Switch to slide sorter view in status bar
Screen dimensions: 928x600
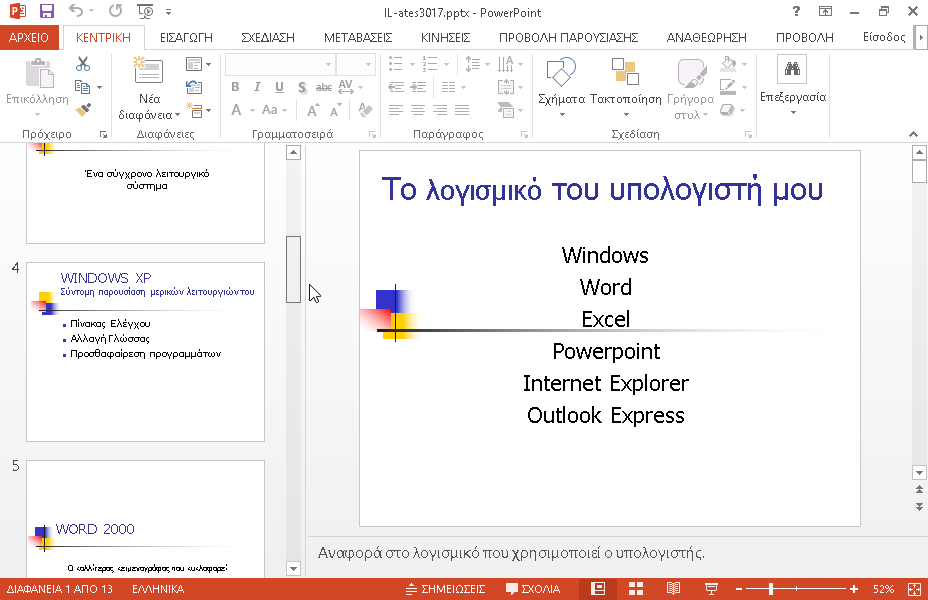636,589
